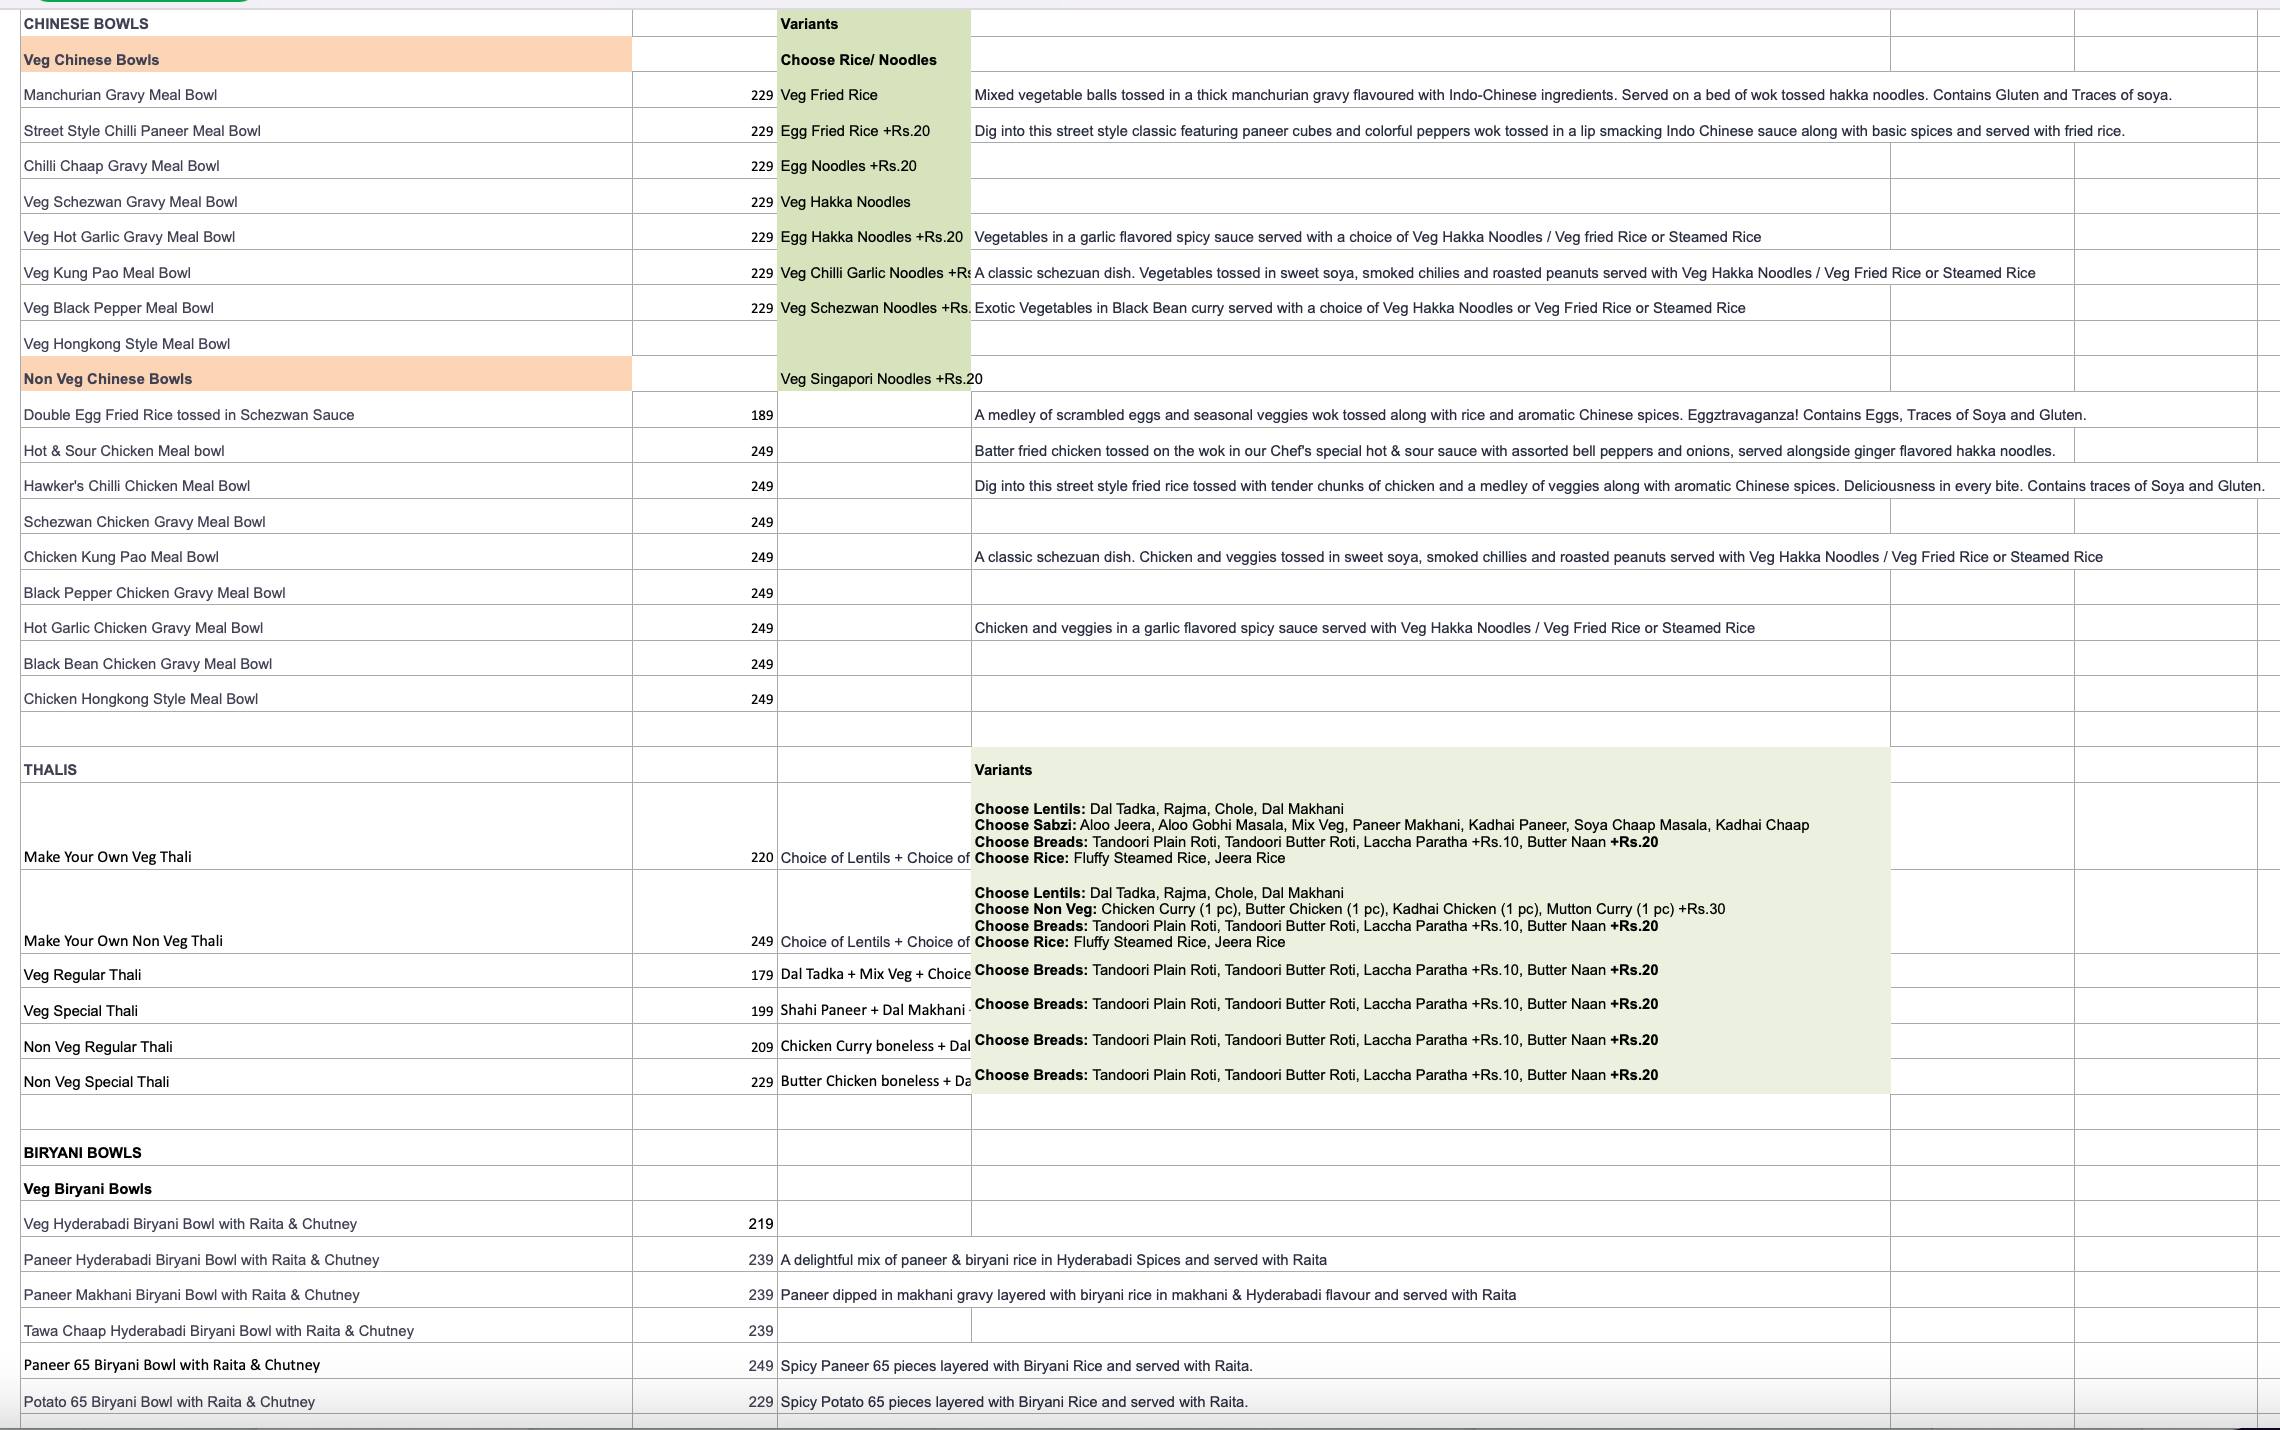The height and width of the screenshot is (1430, 2280).
Task: Select Paneer Makhani Biryani Bowl description cell
Action: click(x=1148, y=1295)
